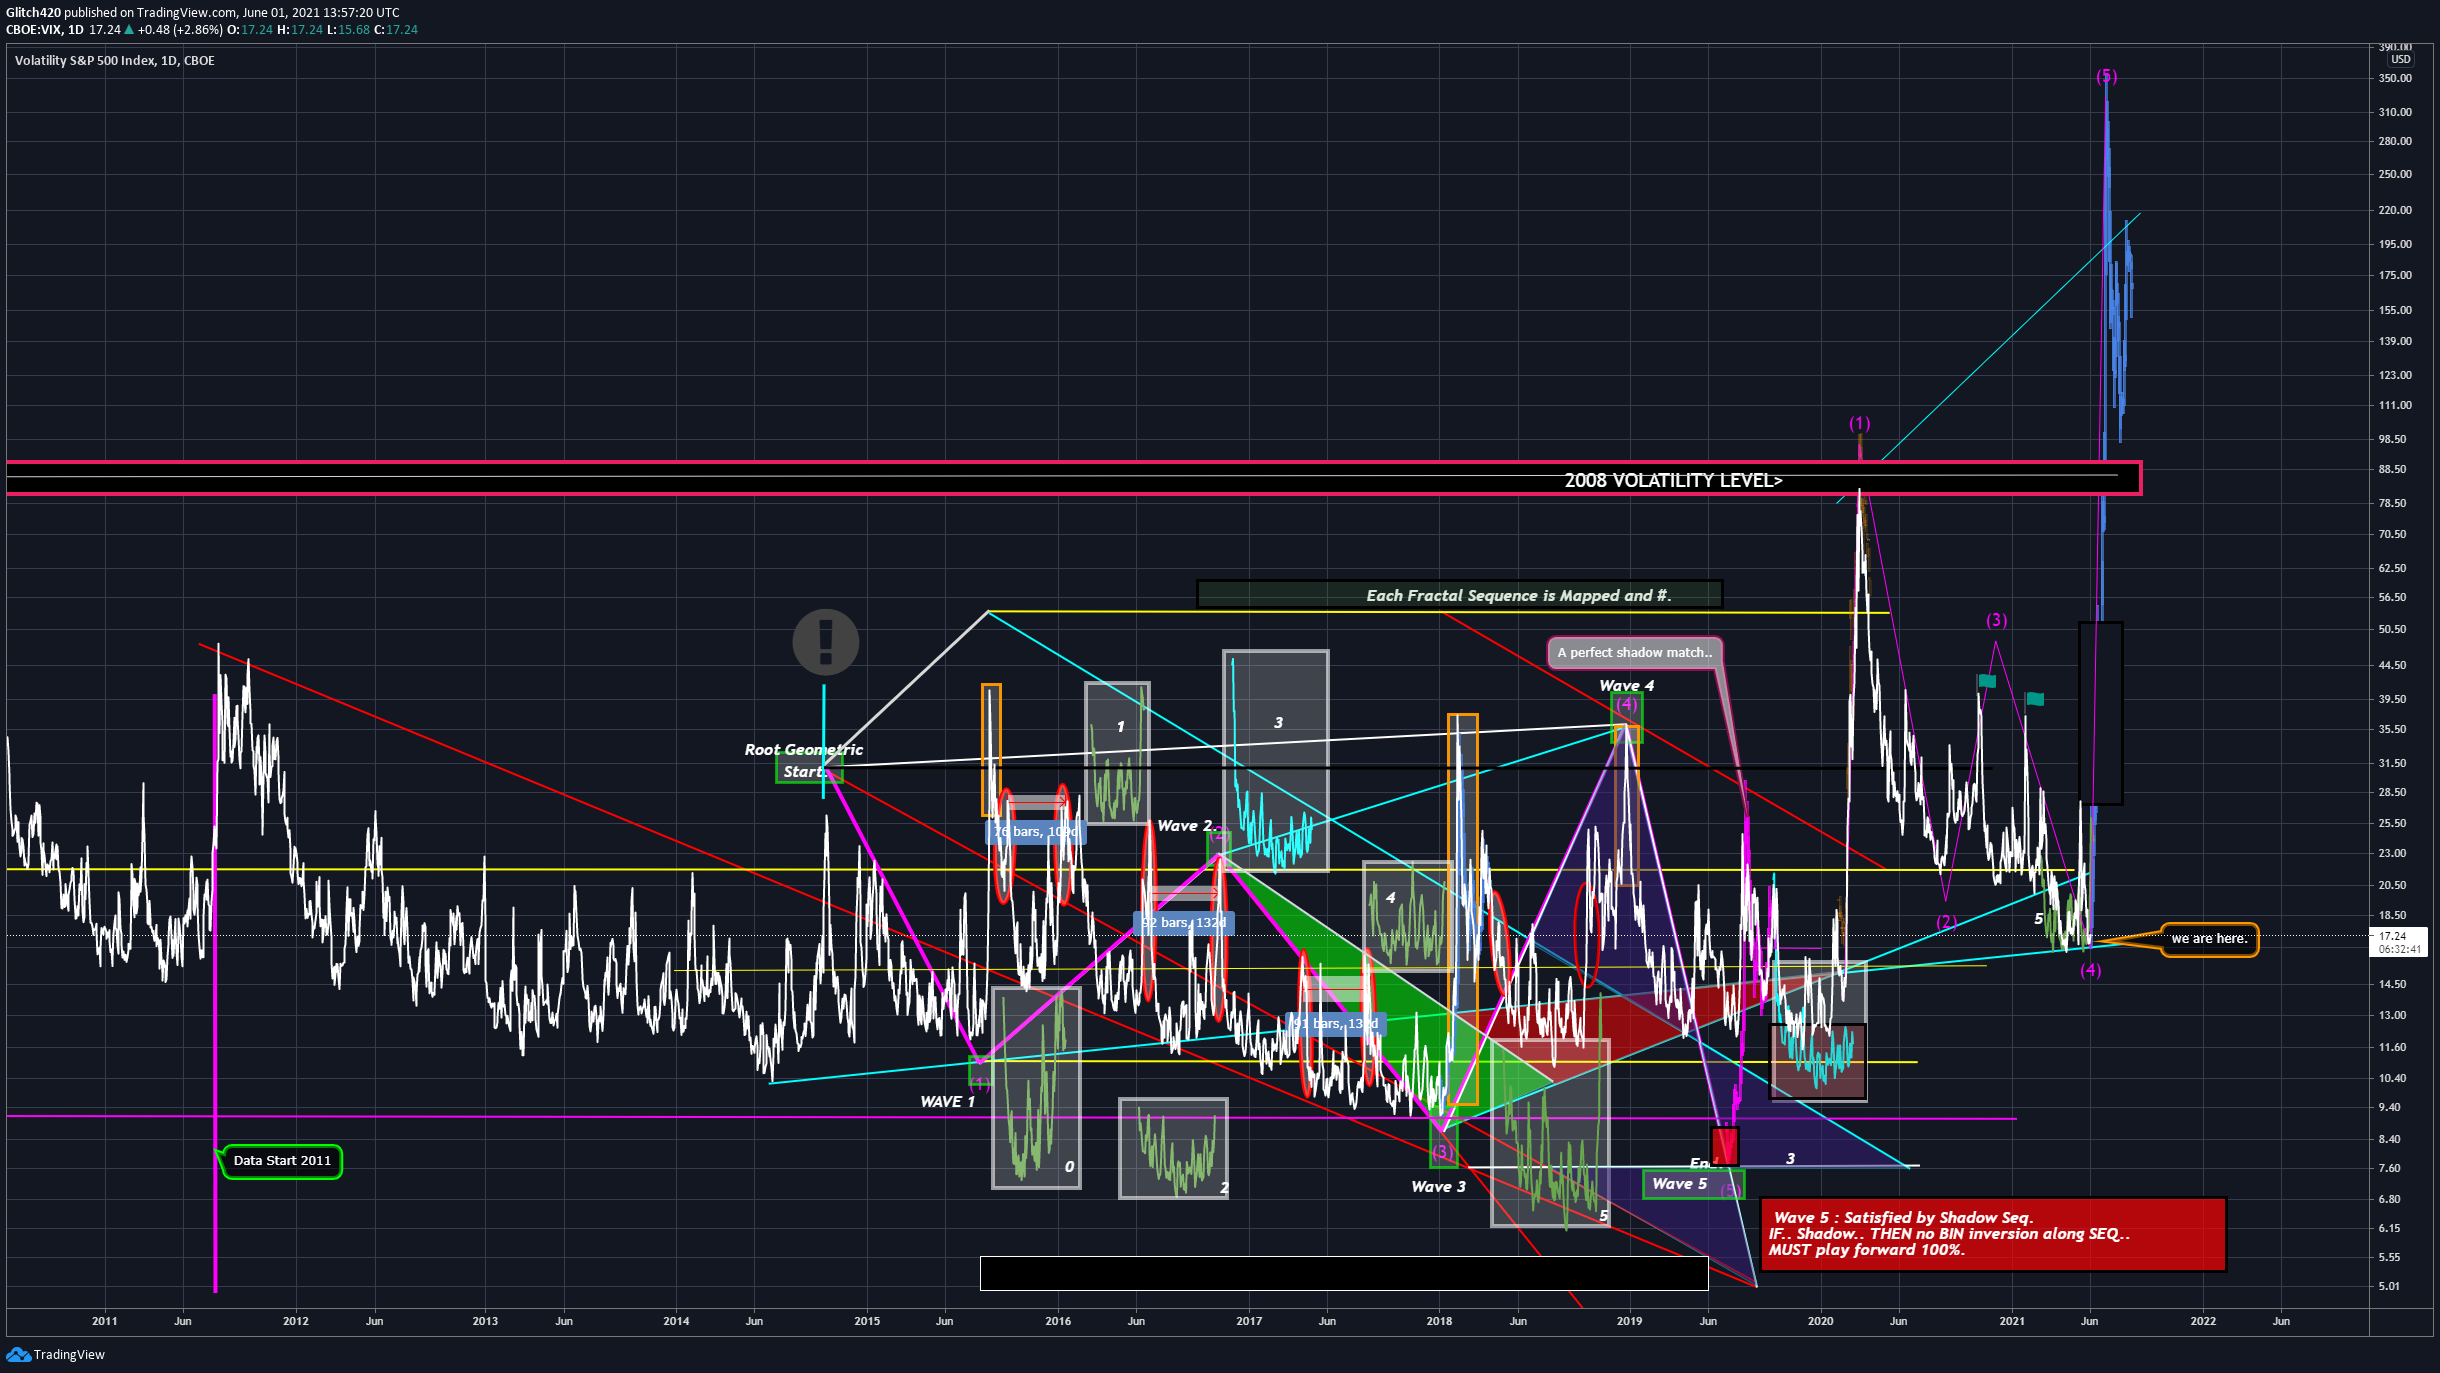Click the 'CBOE:VIX, 1D' symbol header
The image size is (2440, 1373).
click(x=45, y=30)
